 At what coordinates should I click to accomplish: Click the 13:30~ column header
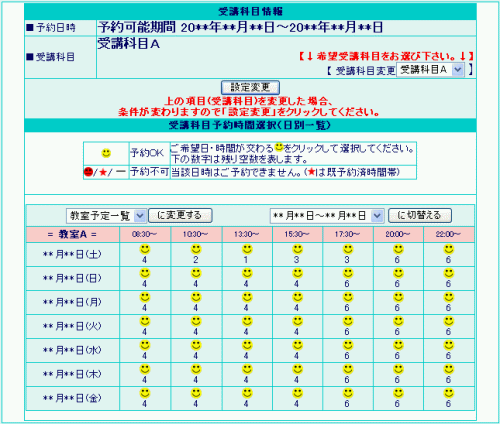pyautogui.click(x=247, y=234)
